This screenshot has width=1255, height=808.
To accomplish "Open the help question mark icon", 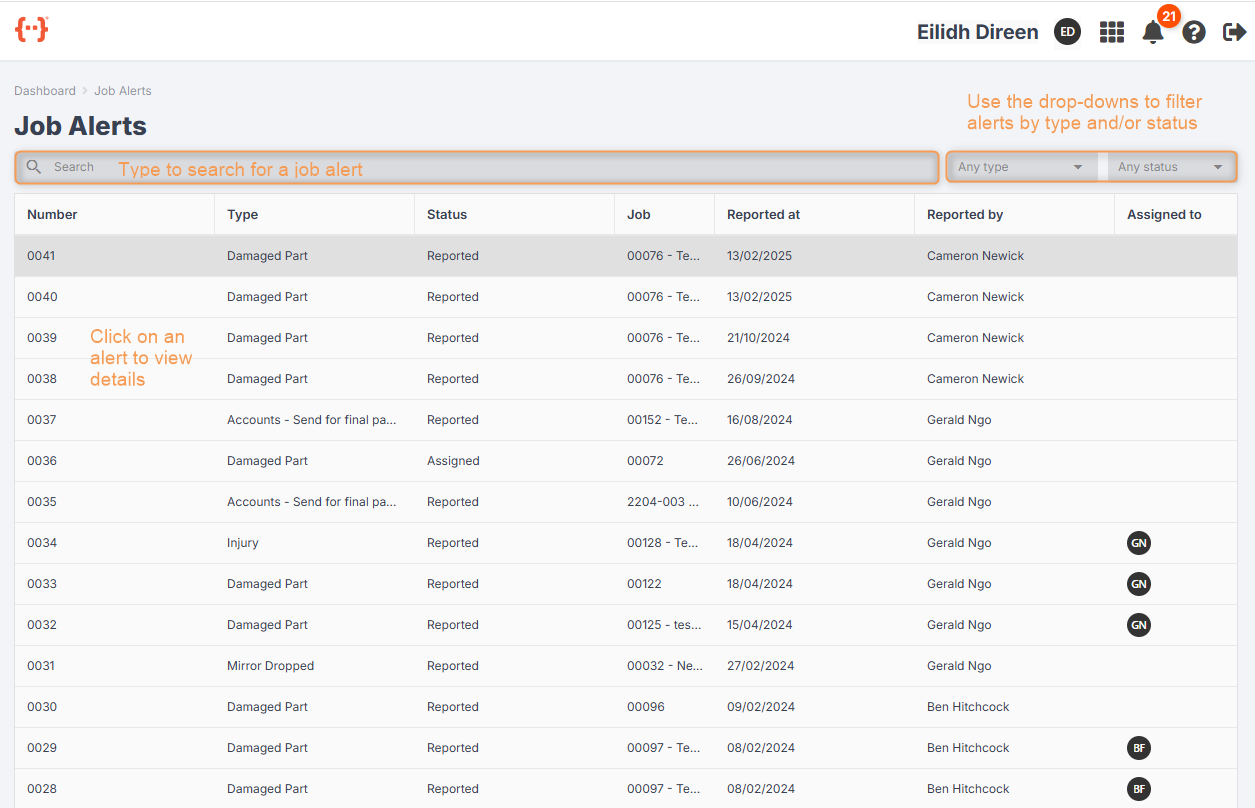I will pyautogui.click(x=1194, y=32).
